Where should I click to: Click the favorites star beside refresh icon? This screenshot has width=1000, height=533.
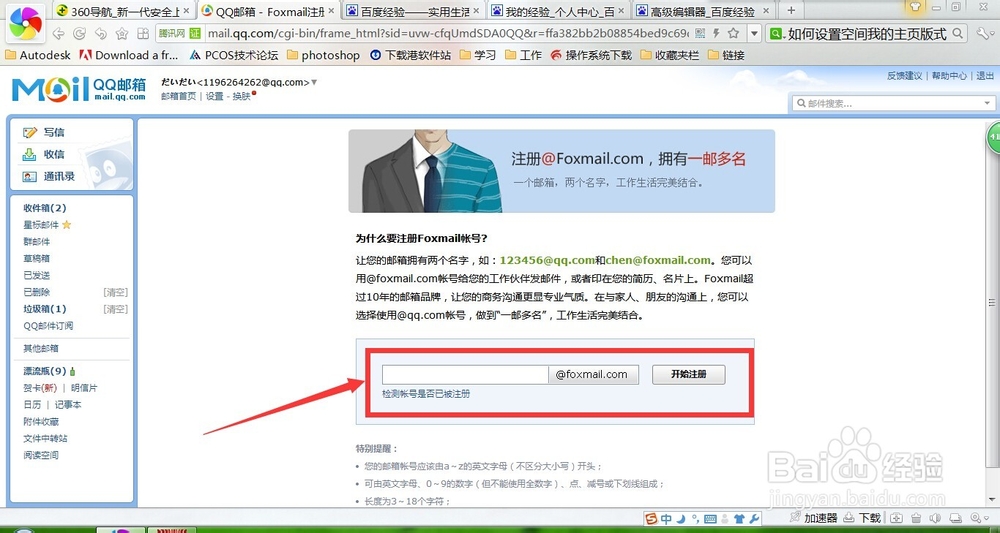(122, 33)
